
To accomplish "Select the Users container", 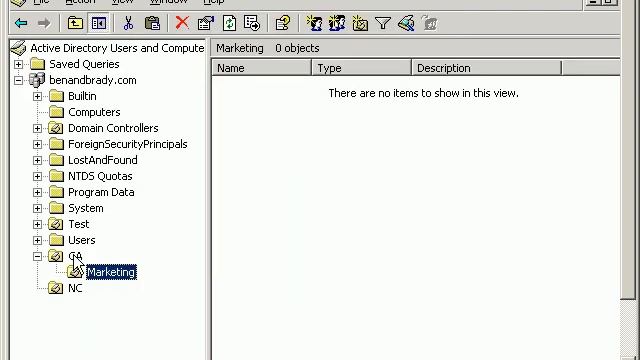I will (x=82, y=240).
